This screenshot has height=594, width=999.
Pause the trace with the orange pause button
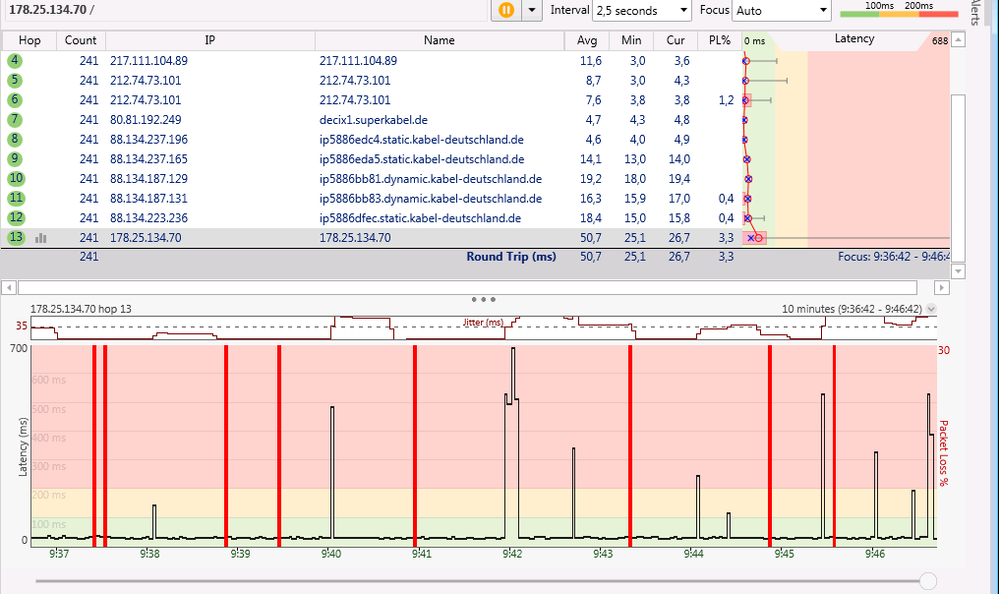tap(507, 10)
